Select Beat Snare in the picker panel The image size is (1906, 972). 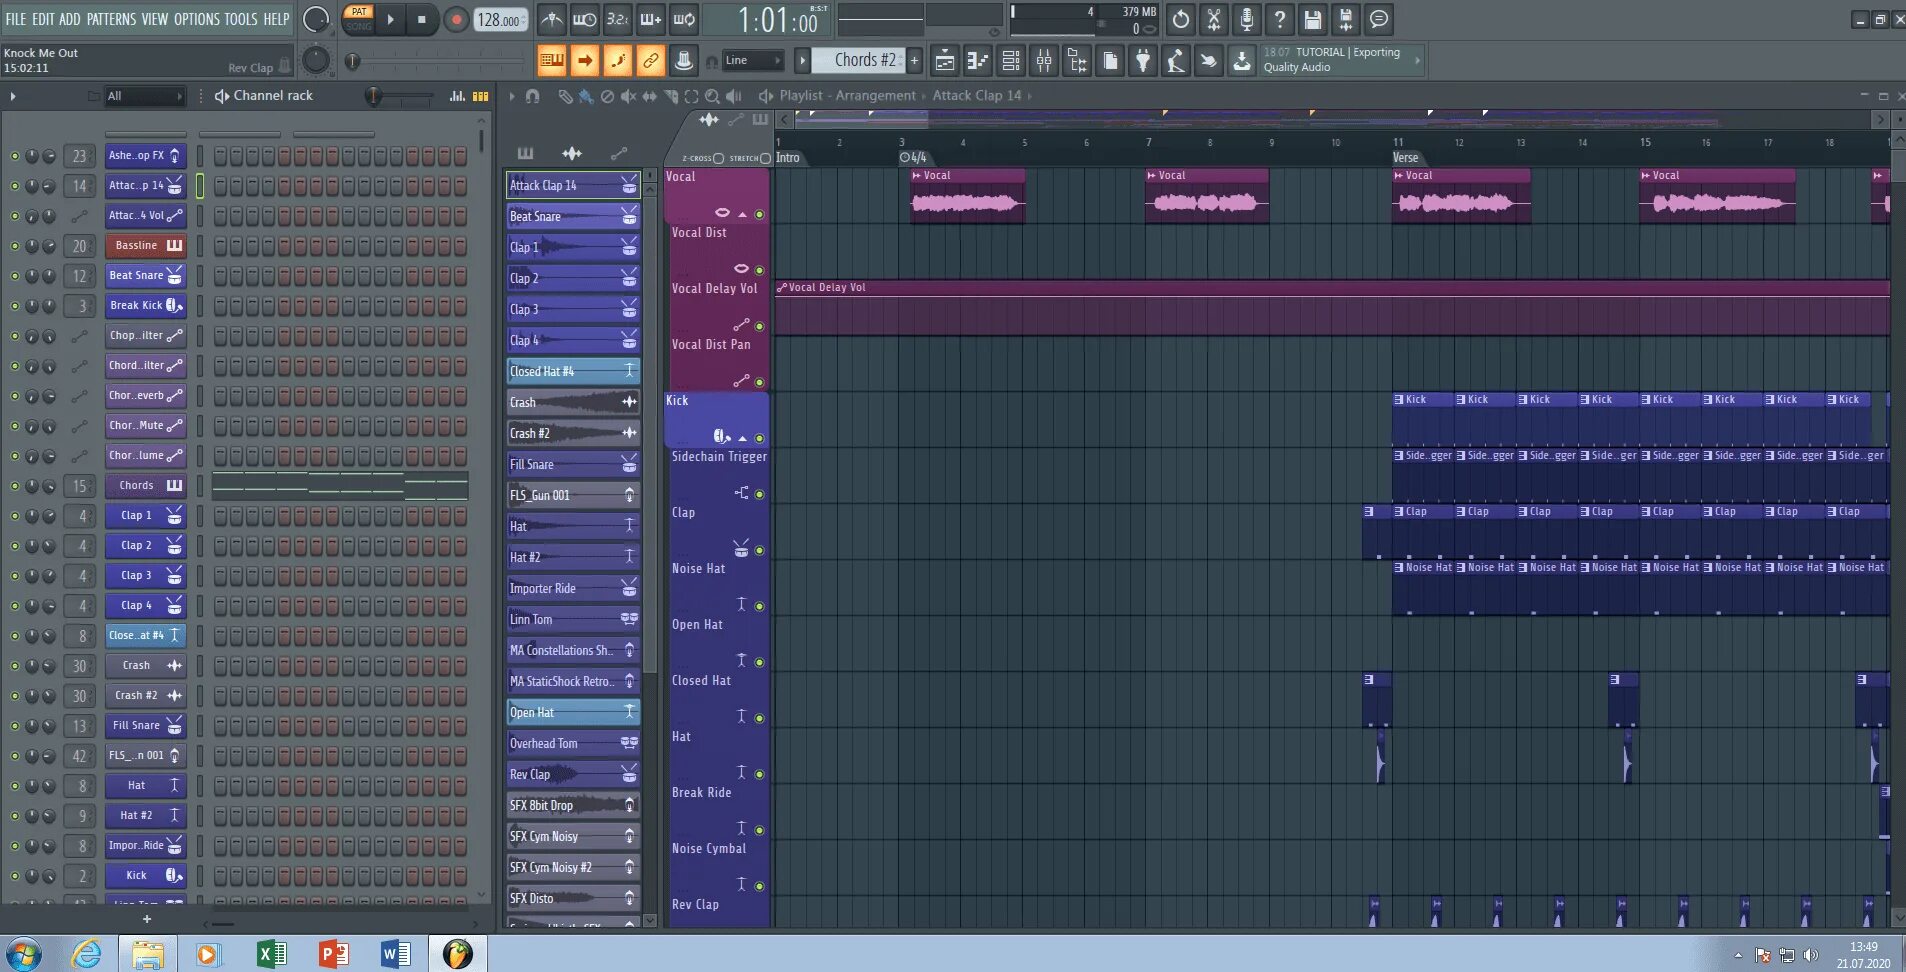[x=573, y=216]
